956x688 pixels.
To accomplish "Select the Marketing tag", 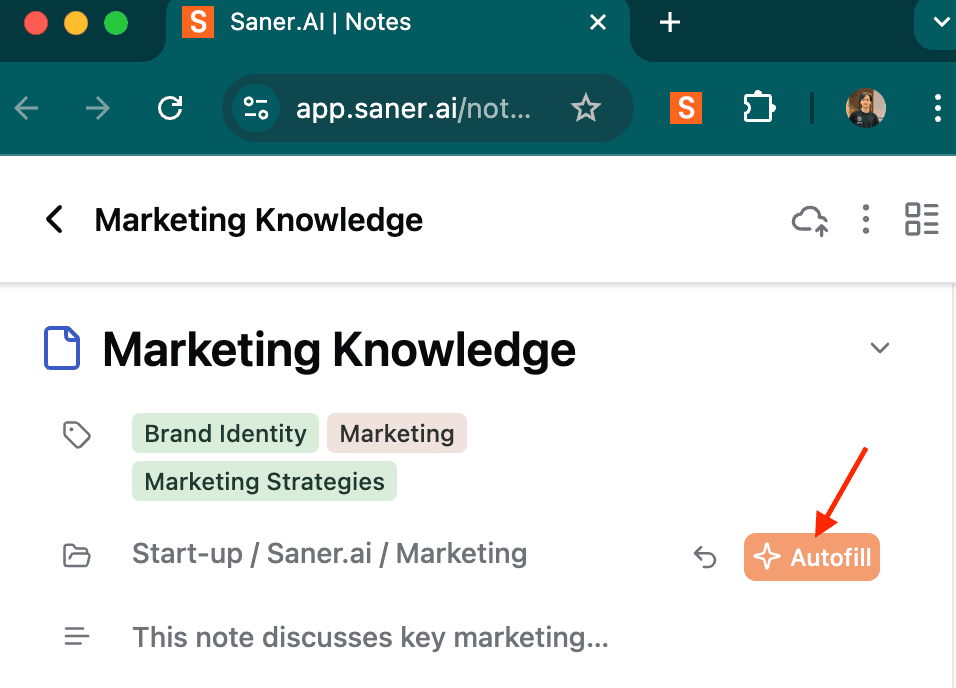I will point(397,433).
